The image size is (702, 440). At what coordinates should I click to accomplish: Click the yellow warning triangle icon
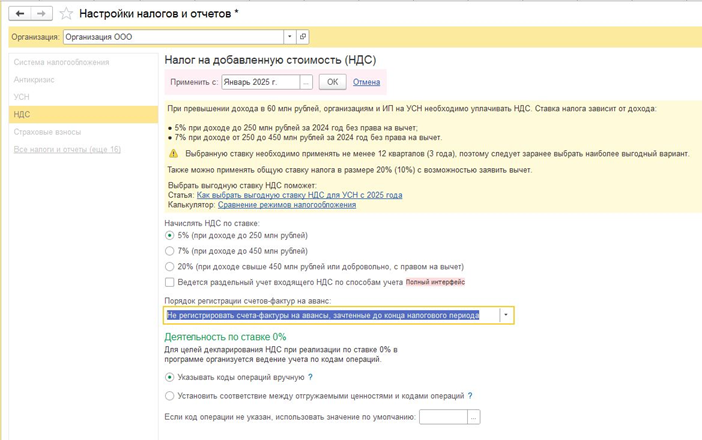[x=174, y=154]
